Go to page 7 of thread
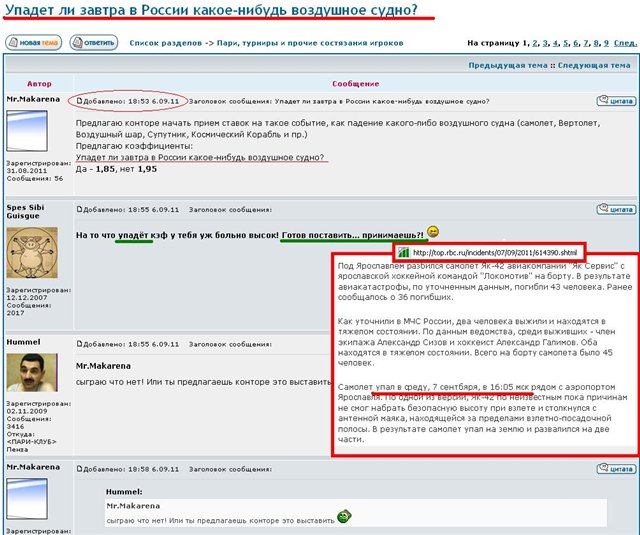This screenshot has width=640, height=535. click(586, 43)
